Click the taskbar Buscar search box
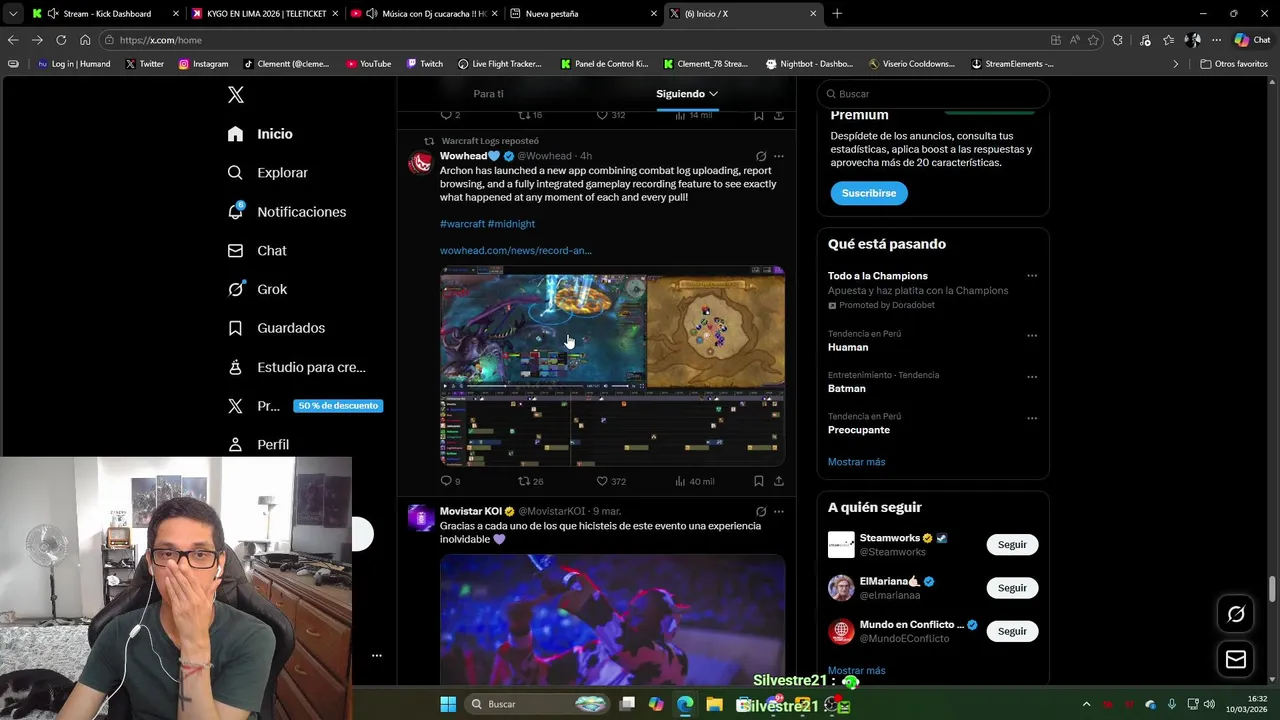The image size is (1280, 720). [538, 704]
